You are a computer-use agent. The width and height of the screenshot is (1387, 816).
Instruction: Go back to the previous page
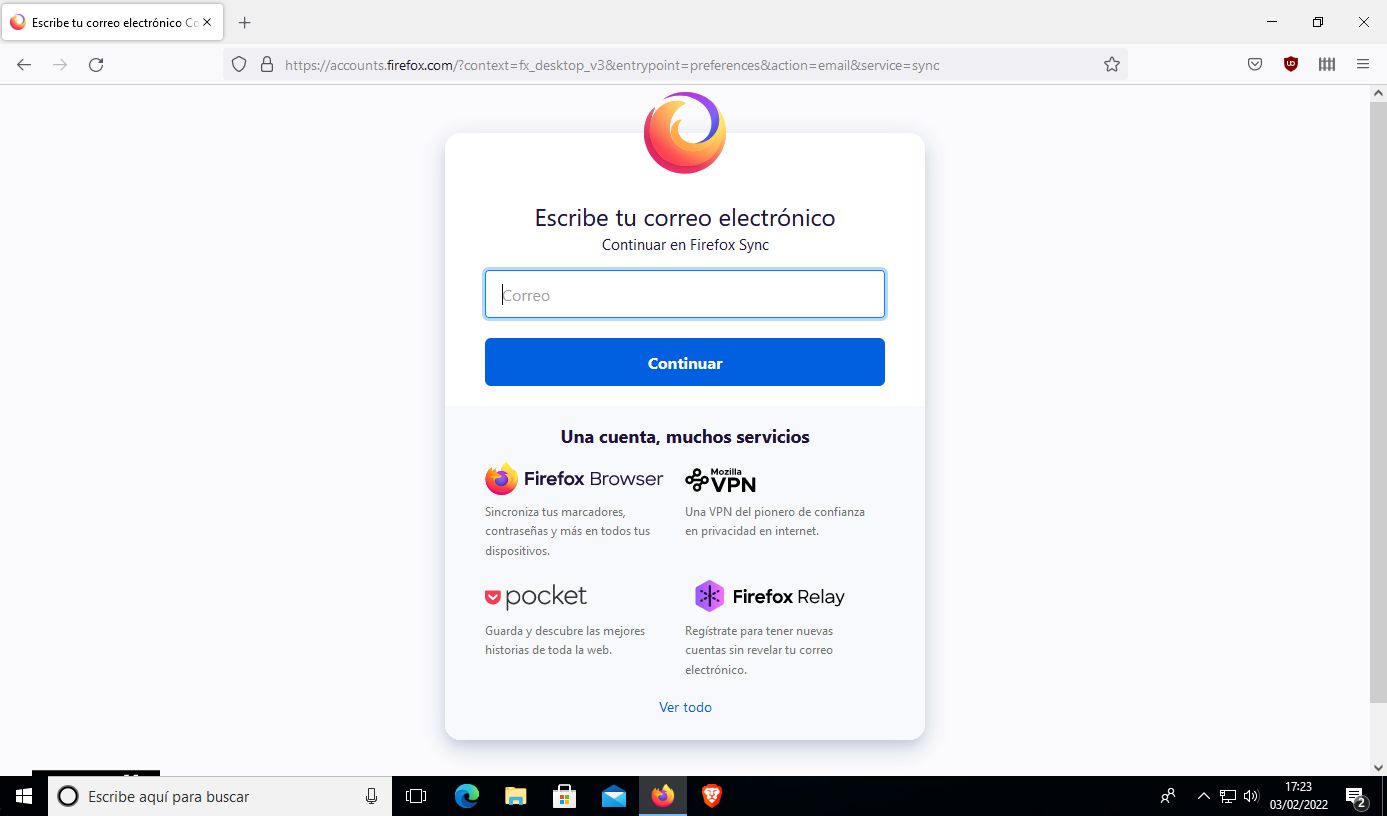coord(24,65)
